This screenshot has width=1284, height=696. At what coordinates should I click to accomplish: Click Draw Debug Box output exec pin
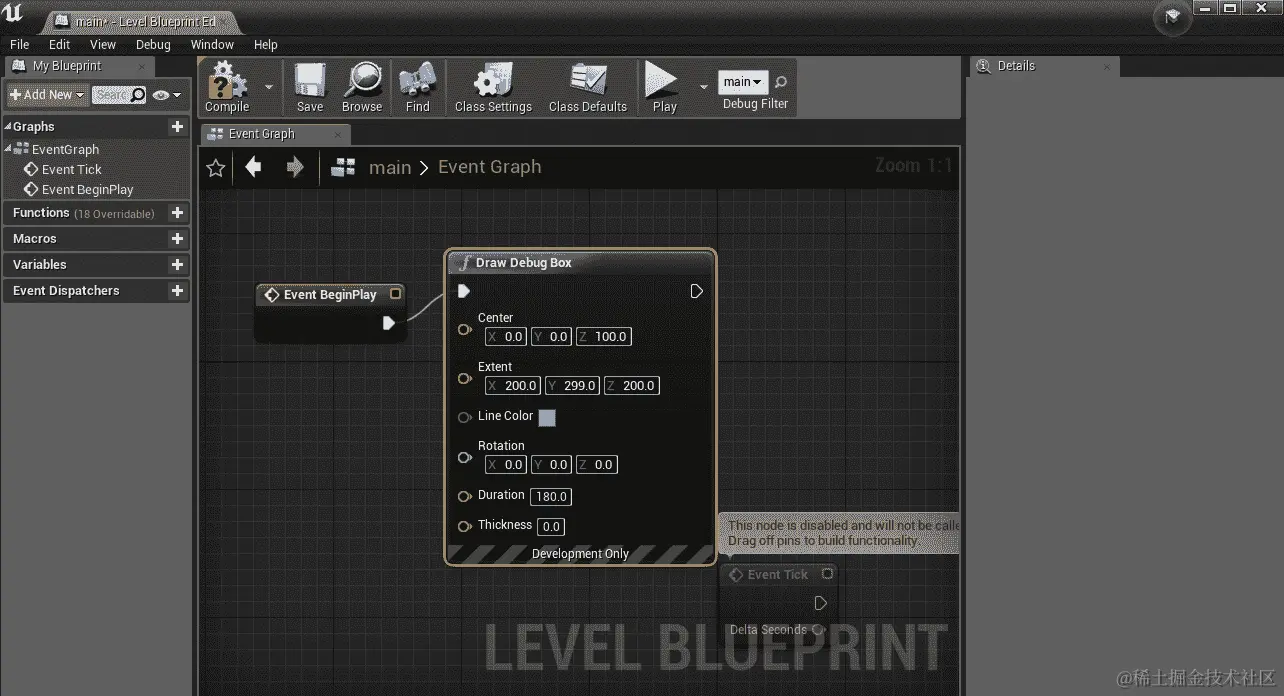coord(696,291)
